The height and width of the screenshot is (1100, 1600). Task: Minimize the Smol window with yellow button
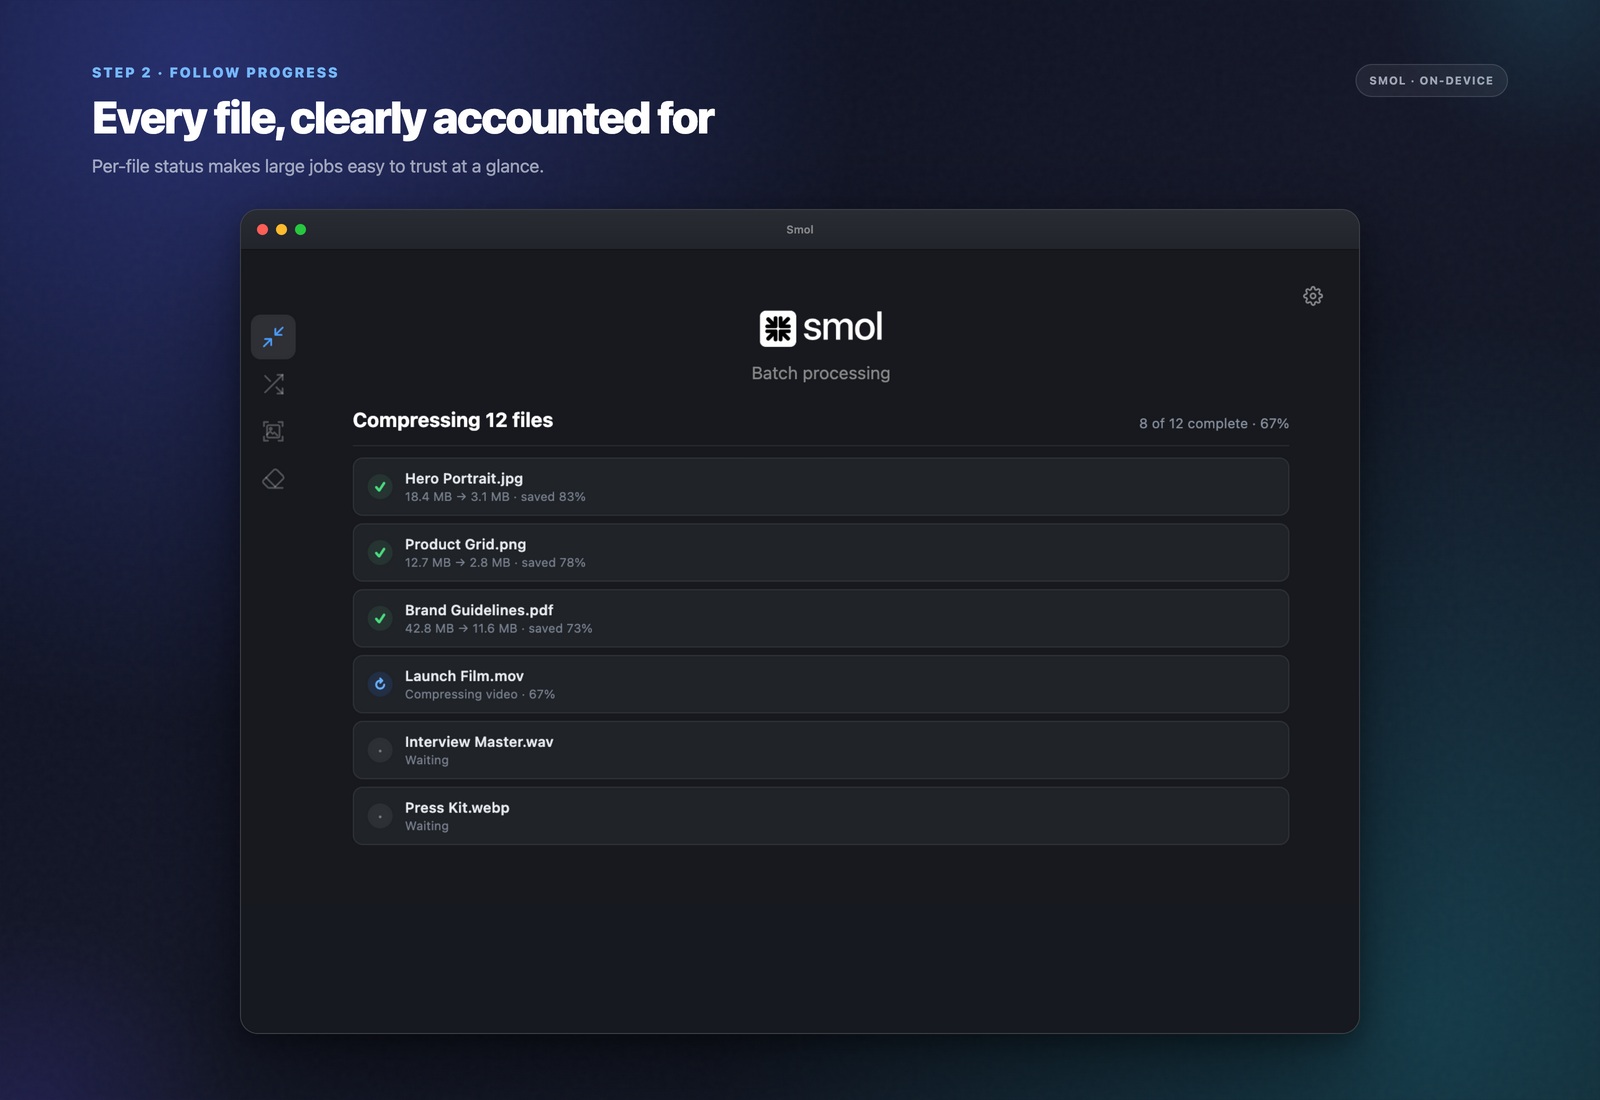point(282,230)
